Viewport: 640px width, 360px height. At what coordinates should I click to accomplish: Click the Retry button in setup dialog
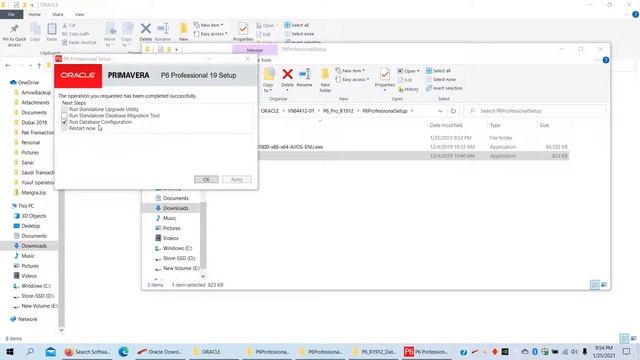coord(237,179)
